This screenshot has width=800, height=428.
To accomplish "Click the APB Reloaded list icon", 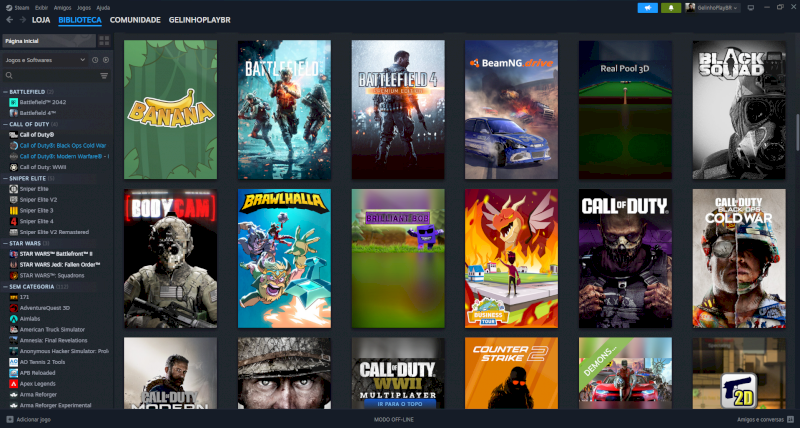I will click(x=14, y=373).
